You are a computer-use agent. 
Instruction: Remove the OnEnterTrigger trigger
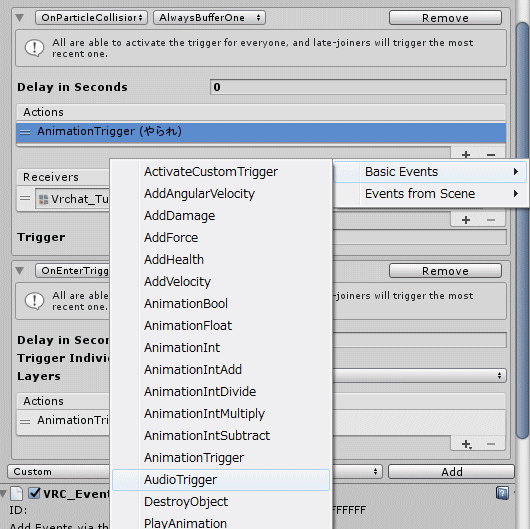click(445, 271)
